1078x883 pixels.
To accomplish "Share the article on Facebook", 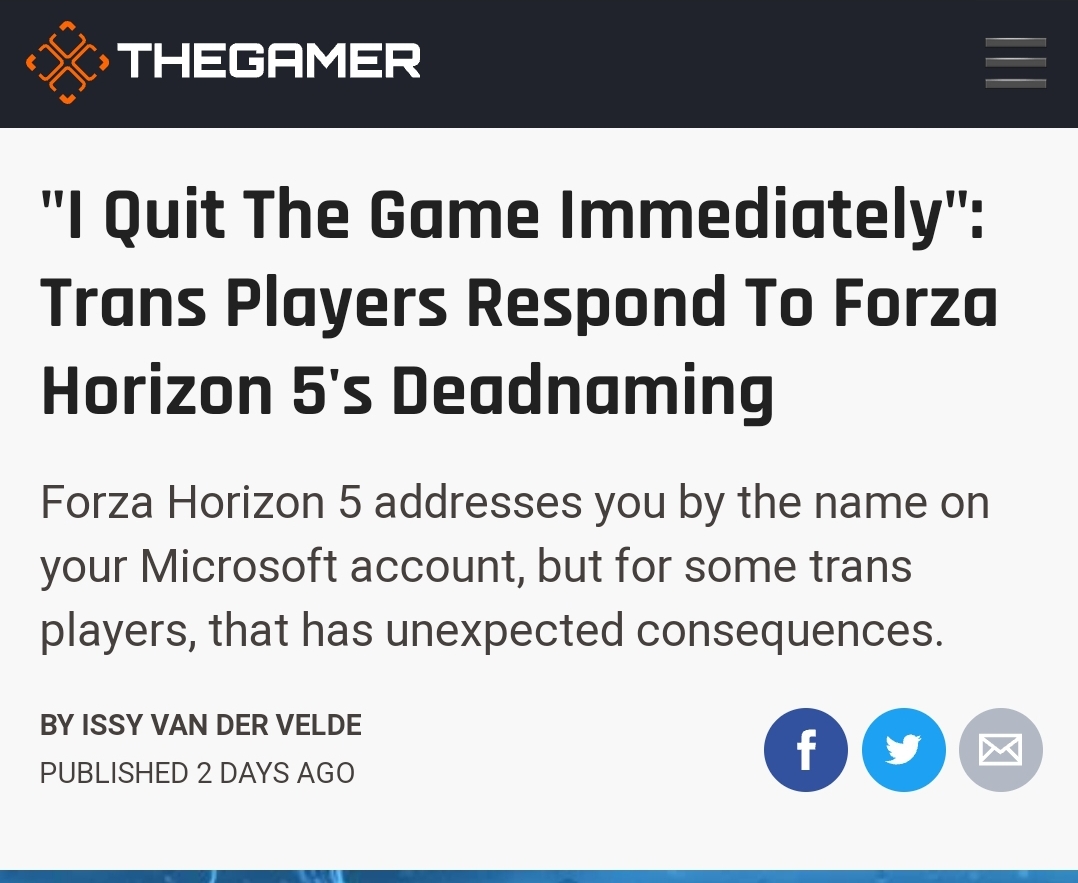I will 805,750.
